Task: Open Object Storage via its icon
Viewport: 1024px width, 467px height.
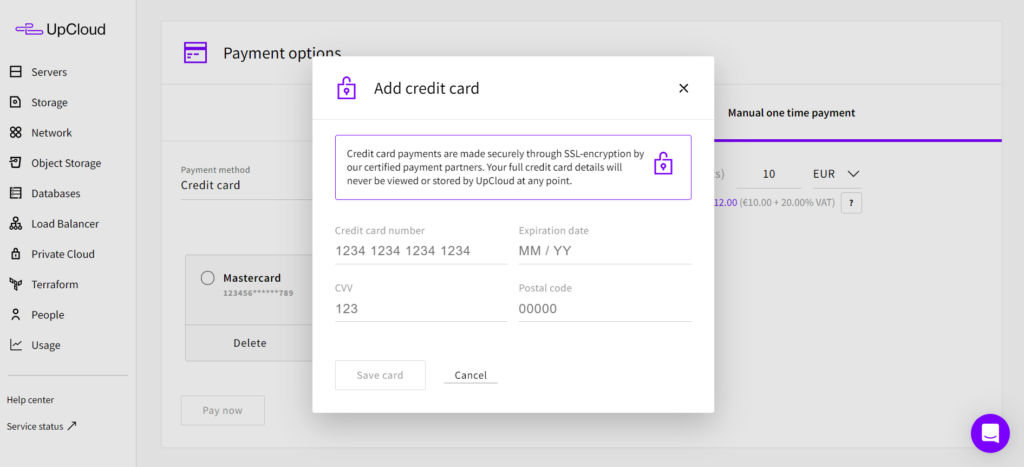Action: point(15,163)
